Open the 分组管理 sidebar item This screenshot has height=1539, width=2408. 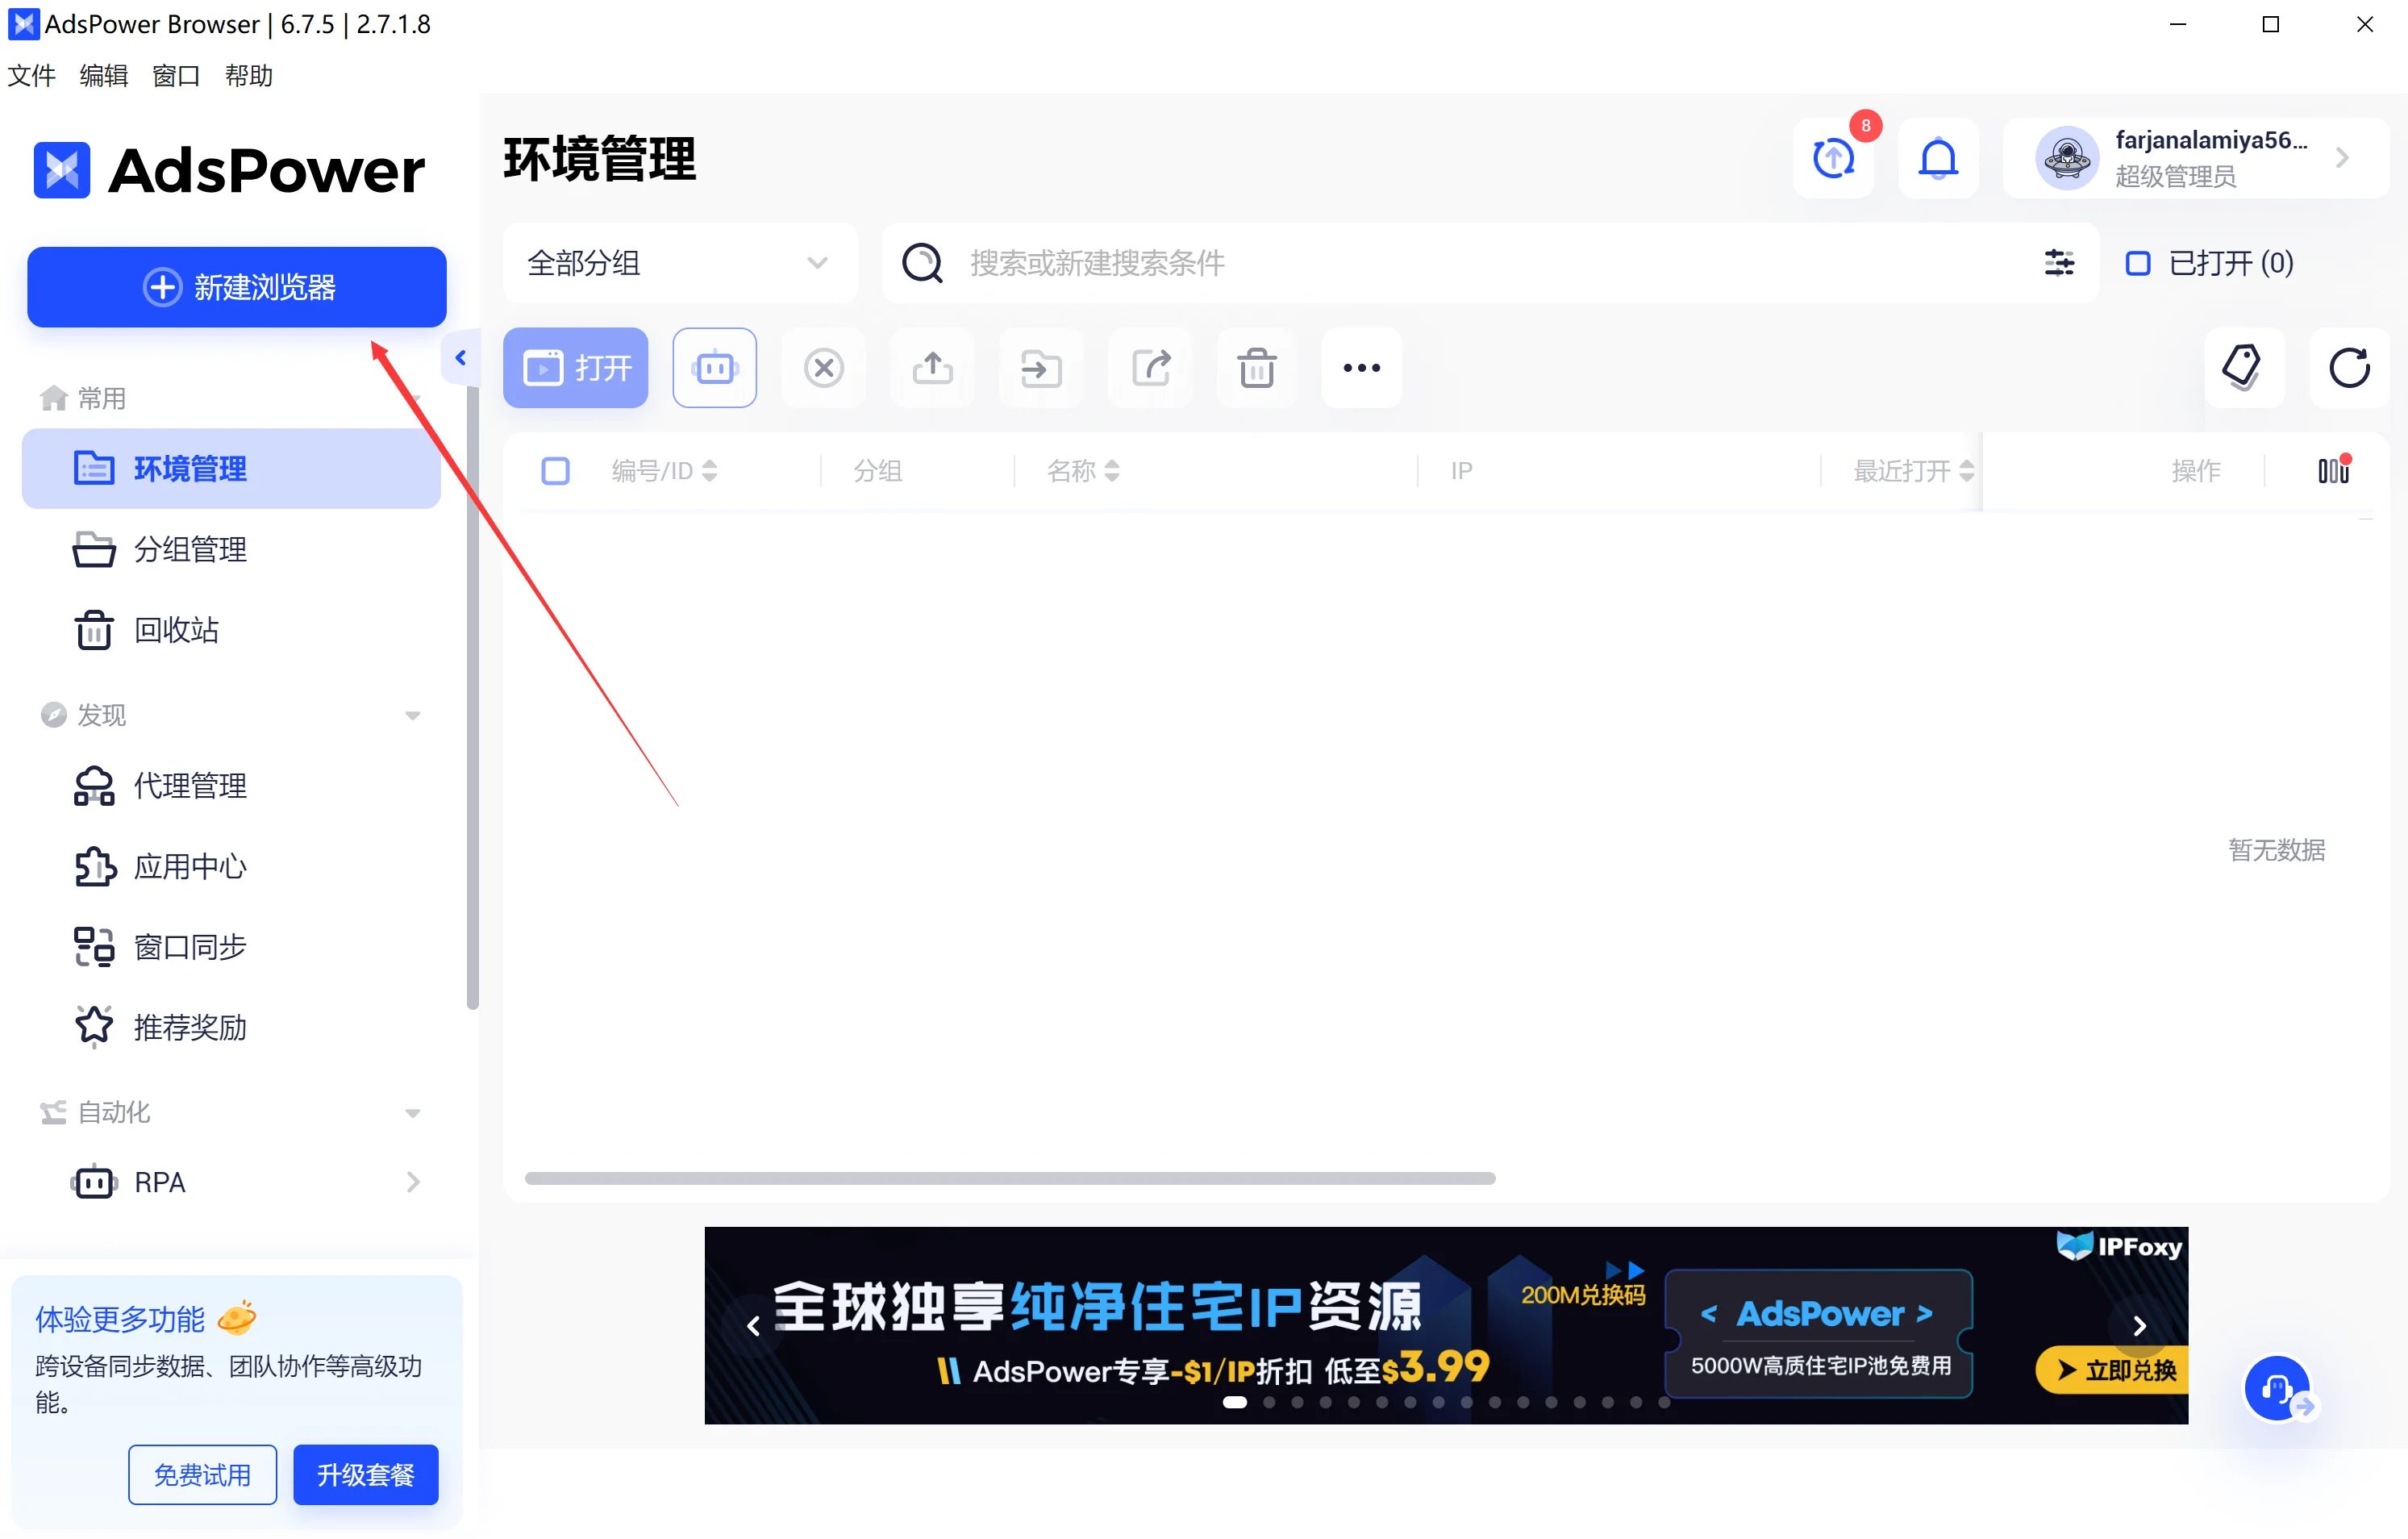pyautogui.click(x=231, y=549)
